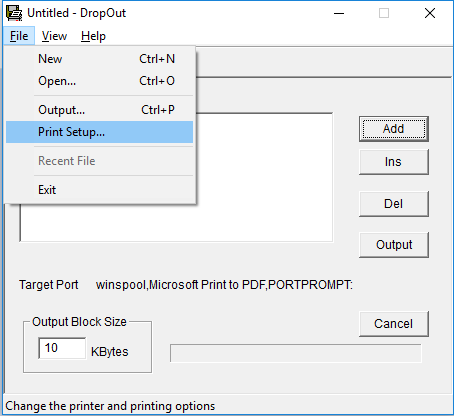
Task: Click the Add button
Action: [x=394, y=129]
